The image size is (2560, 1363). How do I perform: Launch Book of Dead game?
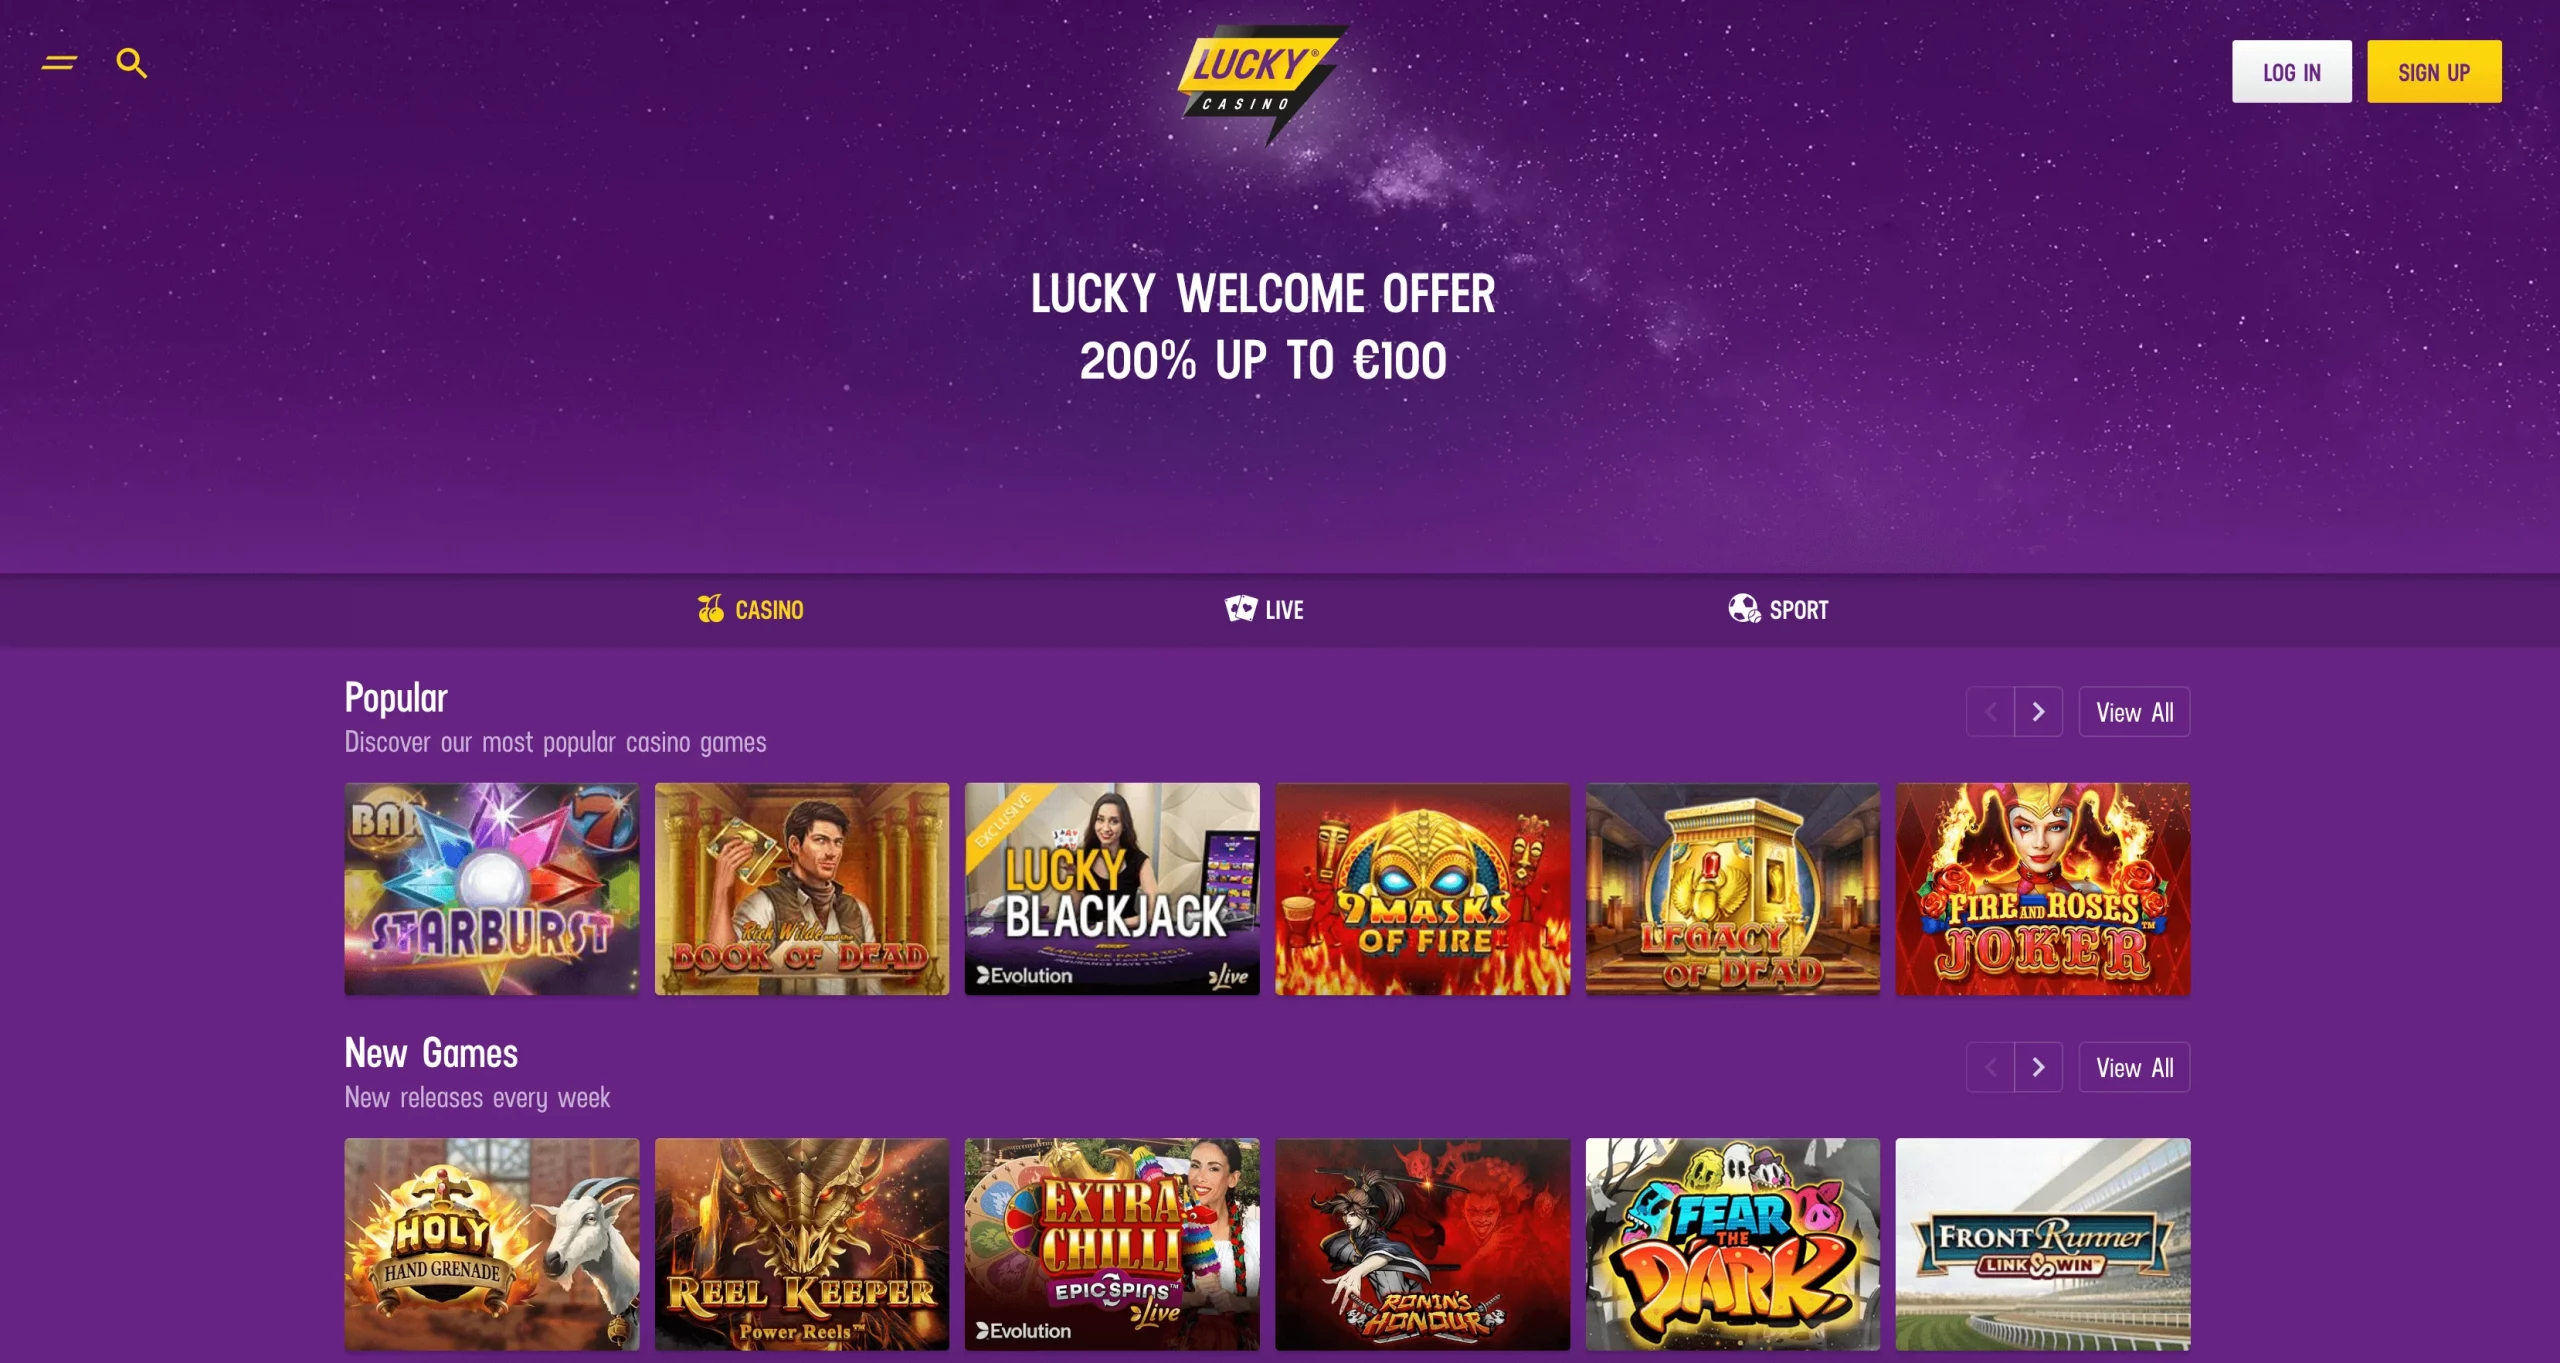pos(802,889)
